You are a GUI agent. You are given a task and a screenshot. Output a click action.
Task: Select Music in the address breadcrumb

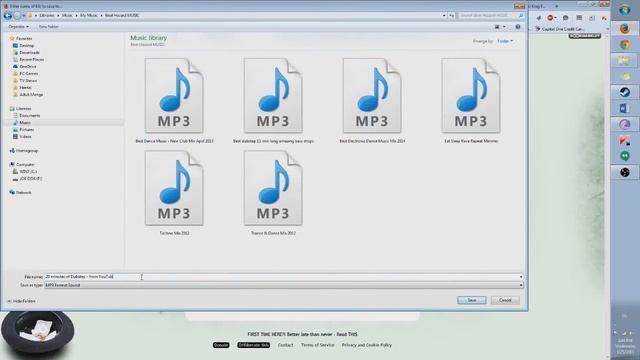[67, 16]
